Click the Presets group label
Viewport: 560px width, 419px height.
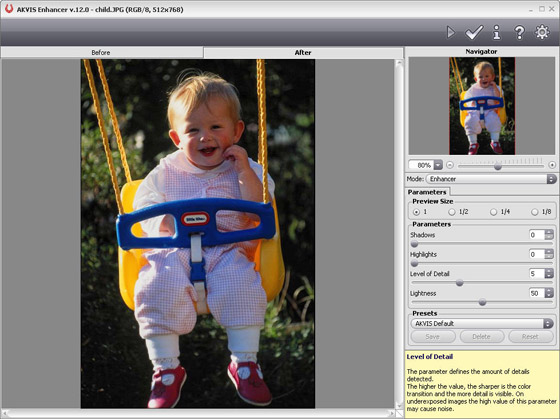pyautogui.click(x=425, y=313)
